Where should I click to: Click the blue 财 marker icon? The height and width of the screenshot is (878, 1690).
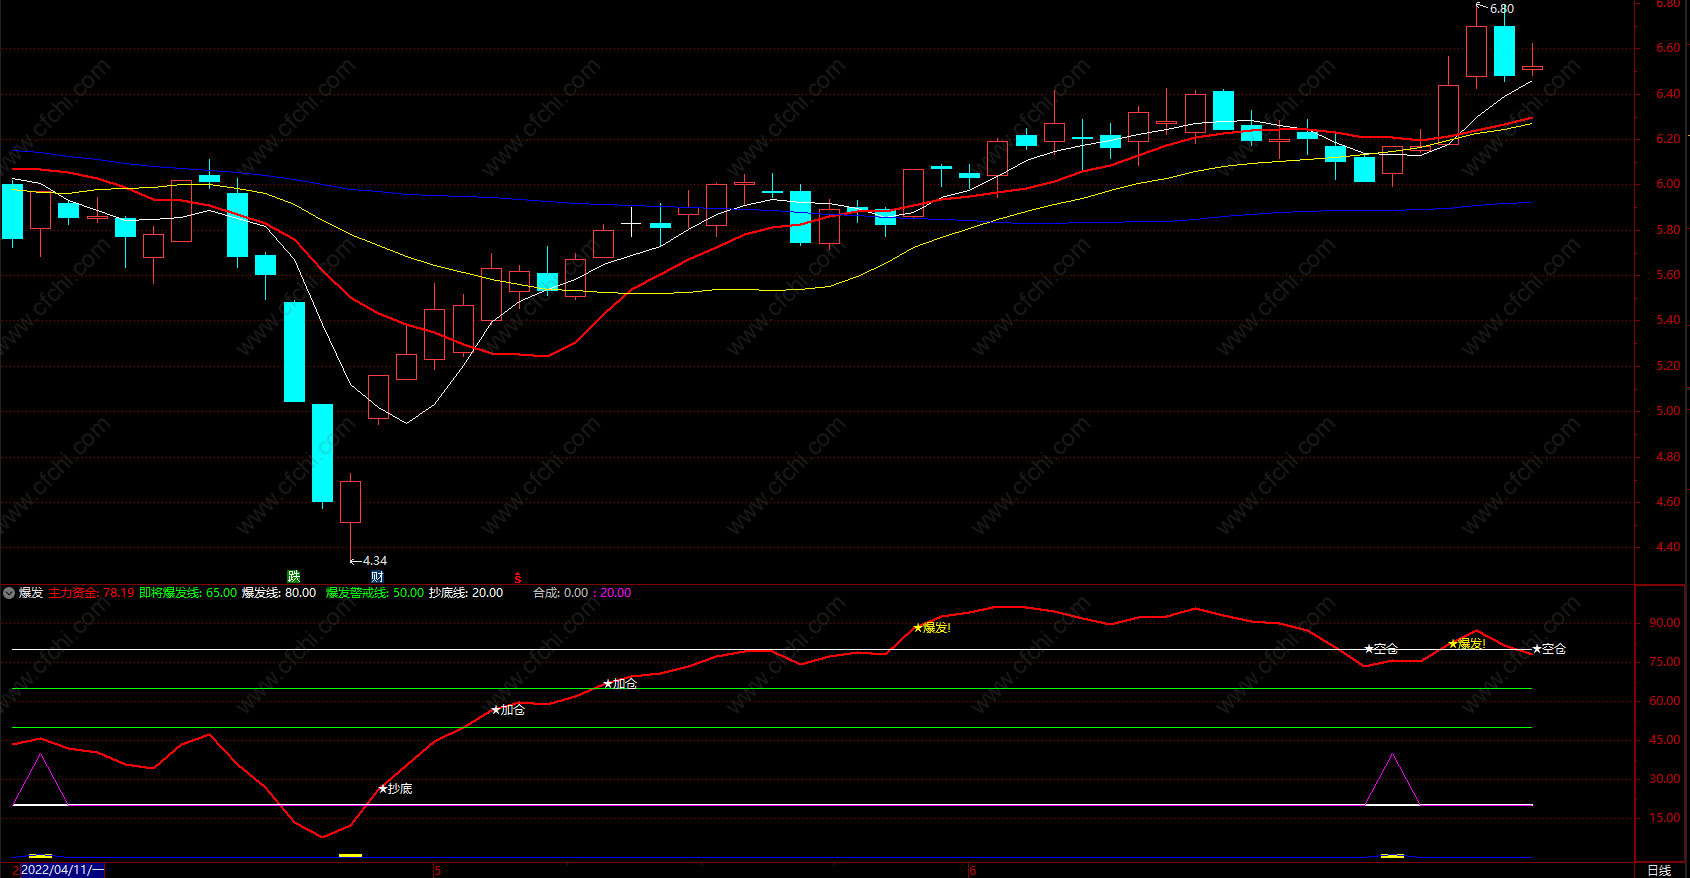377,577
